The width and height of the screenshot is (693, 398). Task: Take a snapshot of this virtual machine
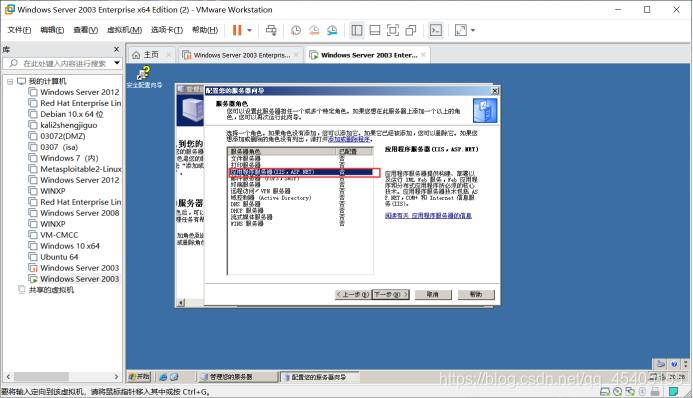[296, 30]
